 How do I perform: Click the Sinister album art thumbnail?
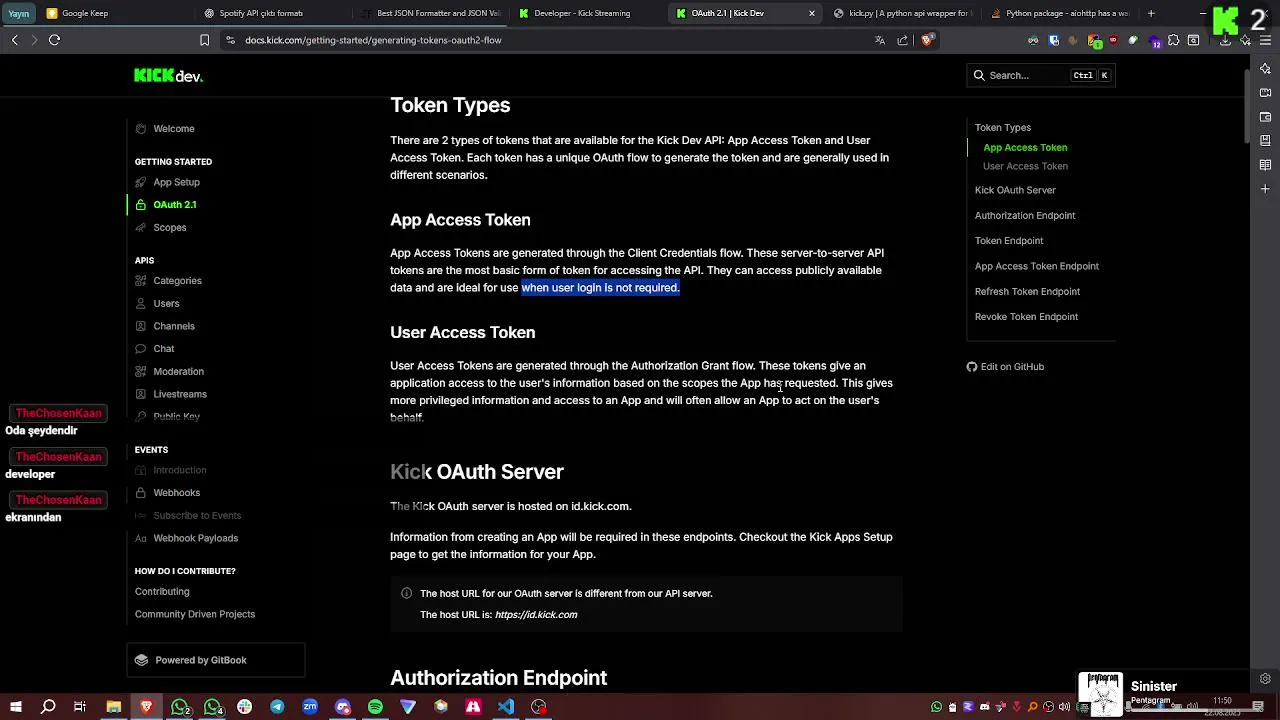(1101, 694)
